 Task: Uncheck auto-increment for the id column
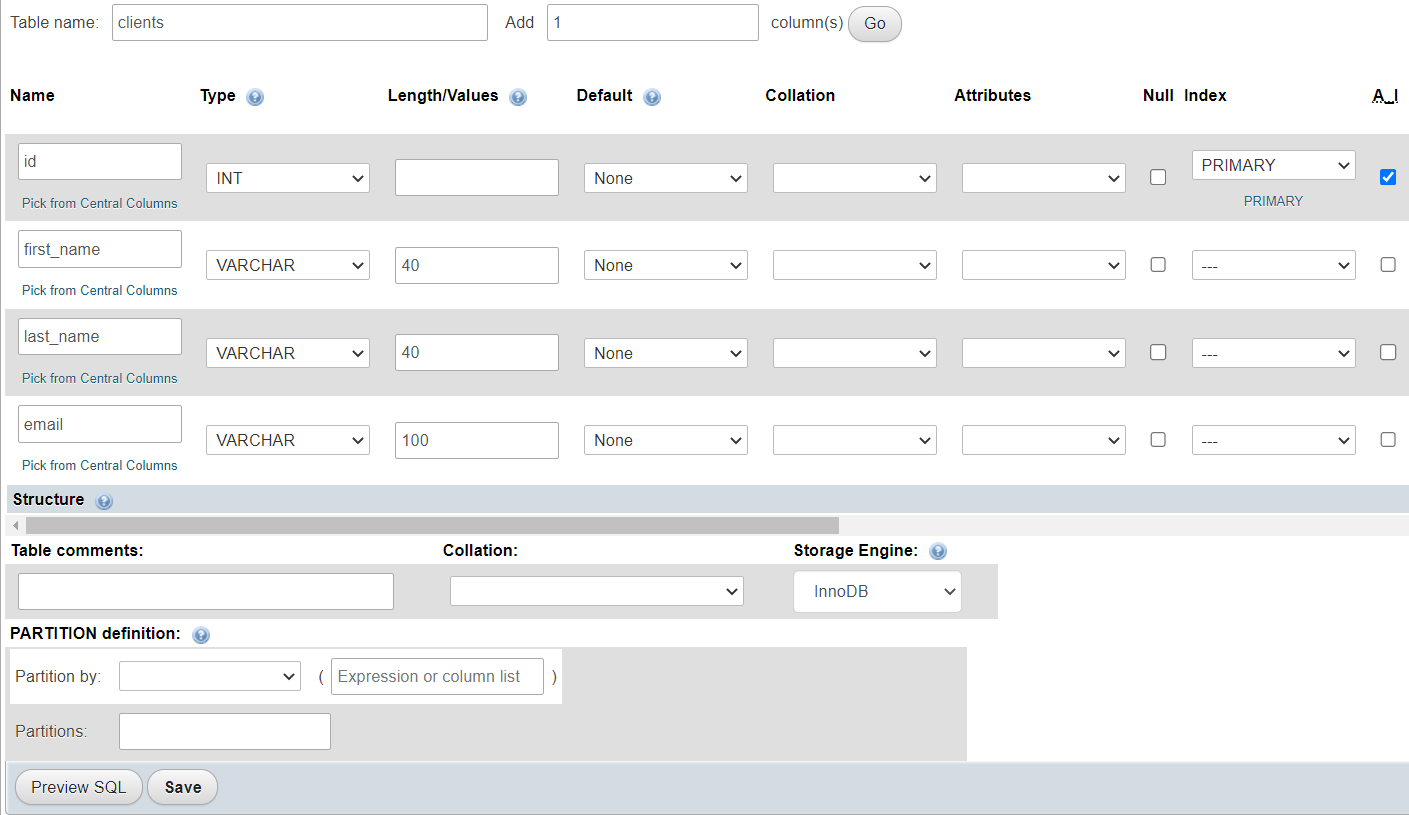[1388, 177]
